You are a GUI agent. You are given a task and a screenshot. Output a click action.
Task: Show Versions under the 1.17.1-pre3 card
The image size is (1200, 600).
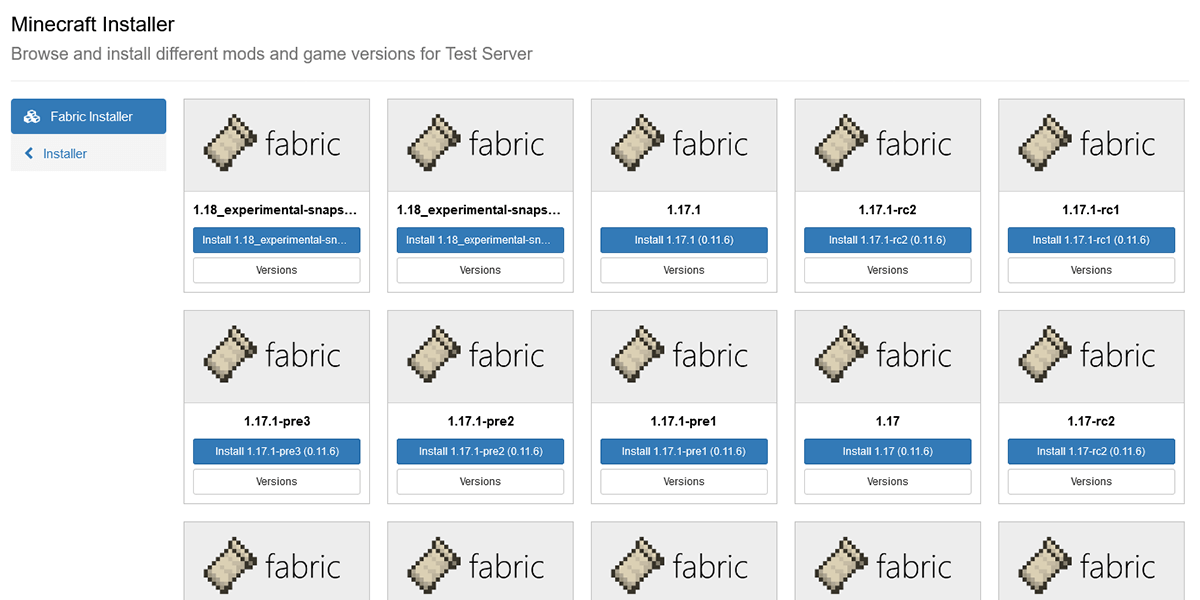(x=277, y=481)
